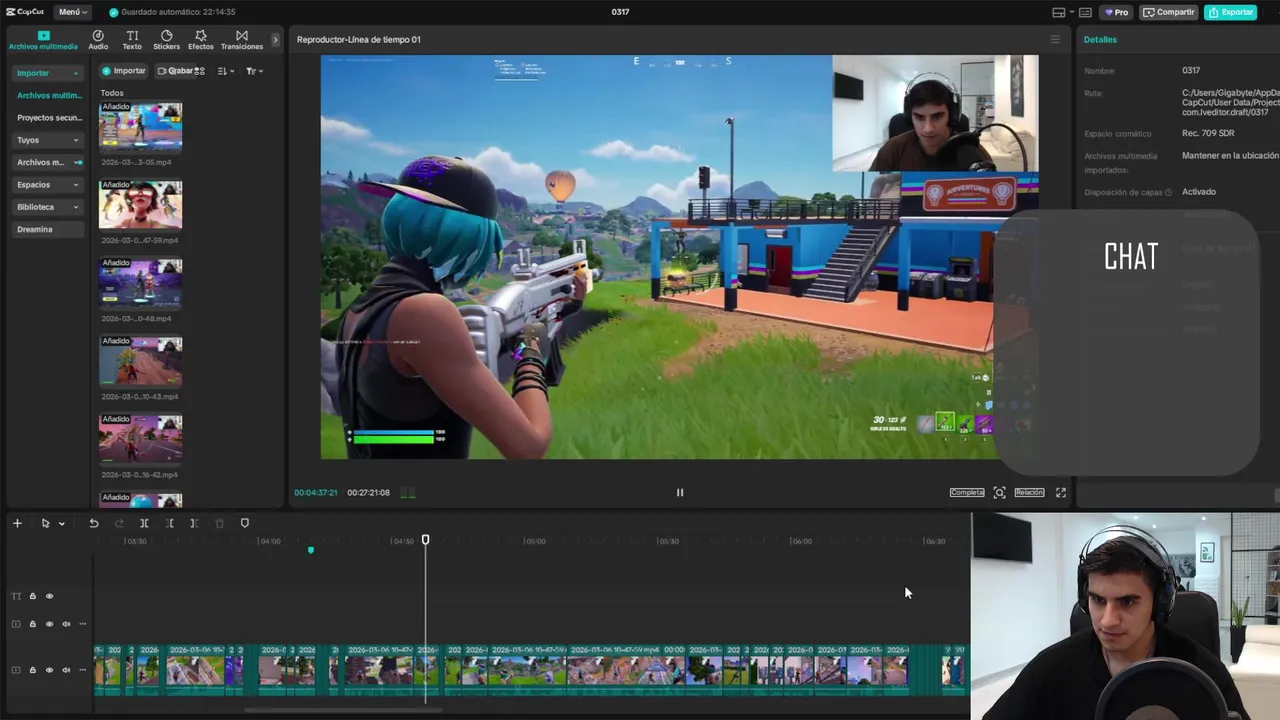
Task: Show more tool tabs with arrow
Action: point(275,39)
